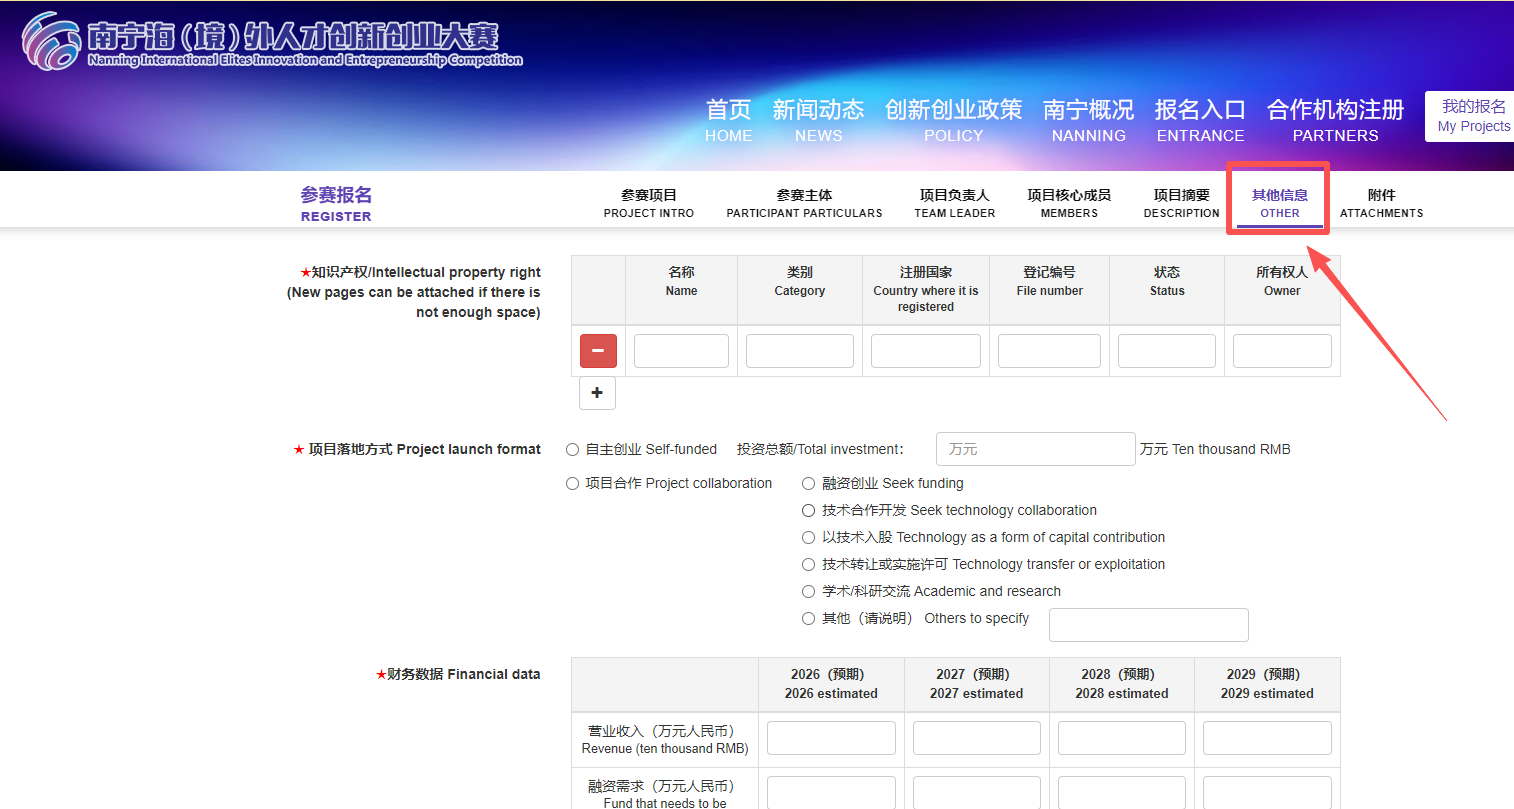This screenshot has width=1514, height=809.
Task: Switch to the MEMBERS tab
Action: (1069, 203)
